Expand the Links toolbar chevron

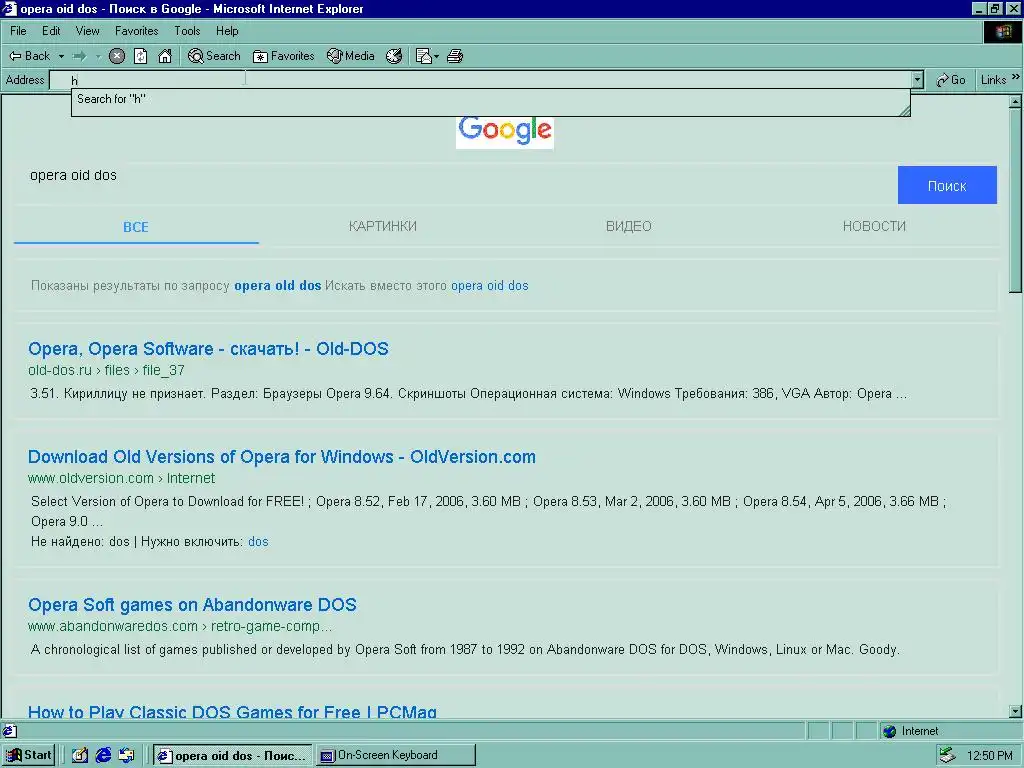click(x=1016, y=77)
